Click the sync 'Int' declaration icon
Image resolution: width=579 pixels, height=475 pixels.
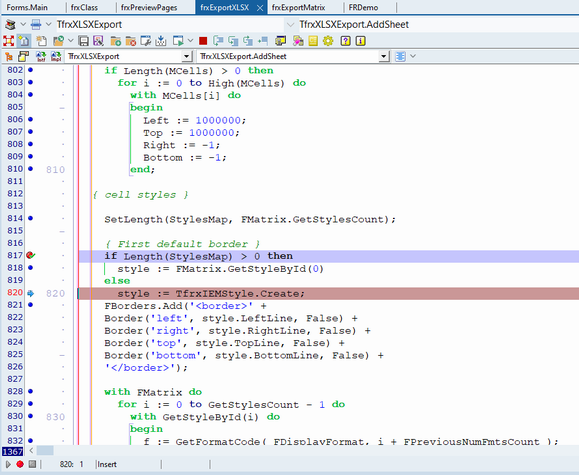41,57
